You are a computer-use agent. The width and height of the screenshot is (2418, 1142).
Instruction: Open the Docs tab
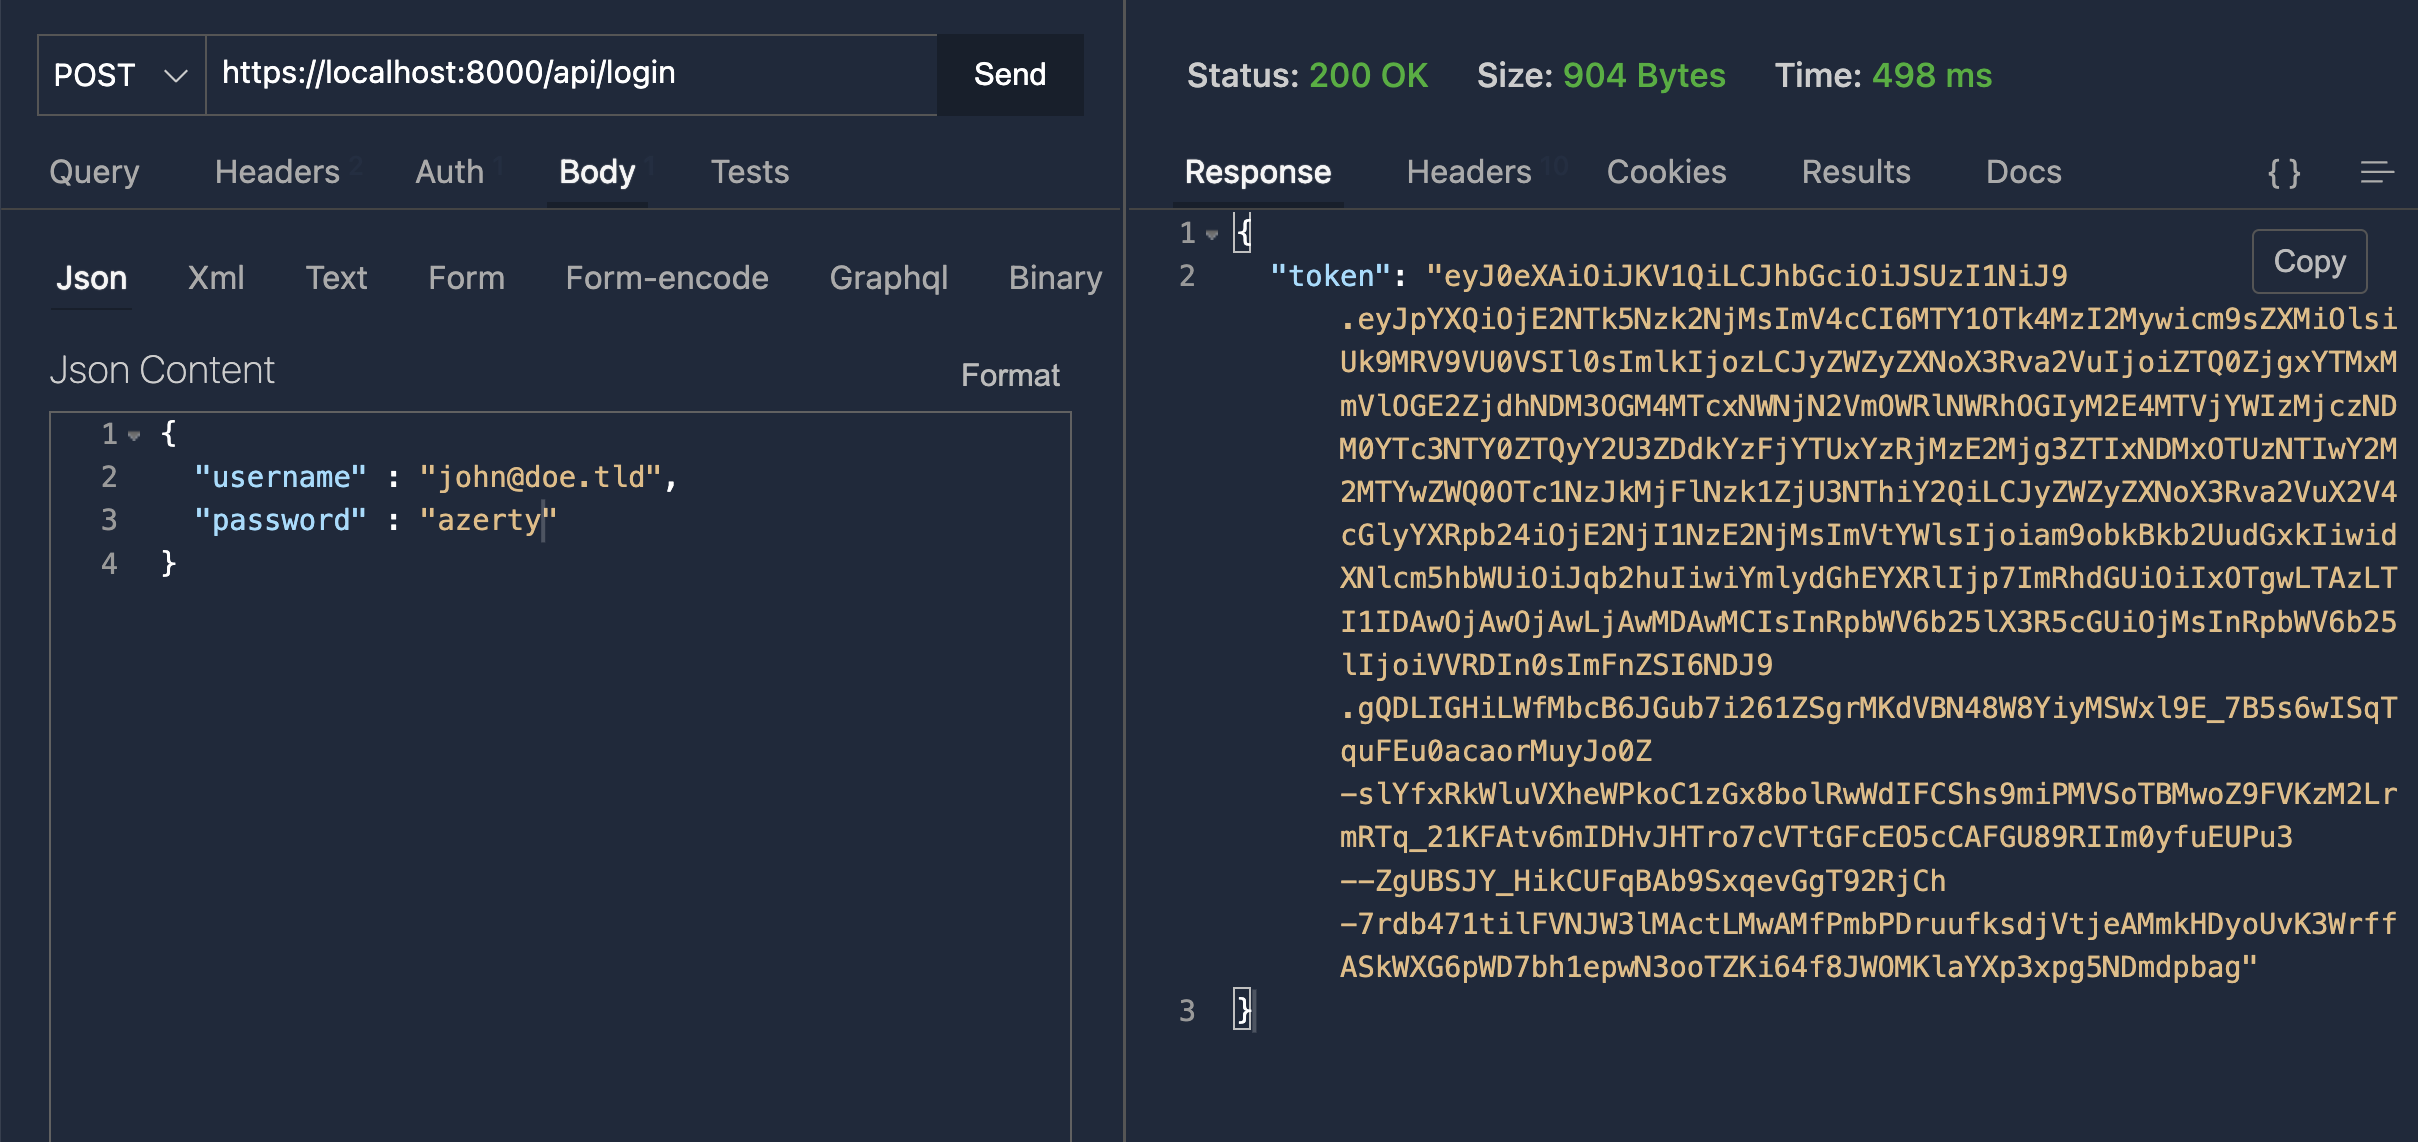tap(2023, 172)
